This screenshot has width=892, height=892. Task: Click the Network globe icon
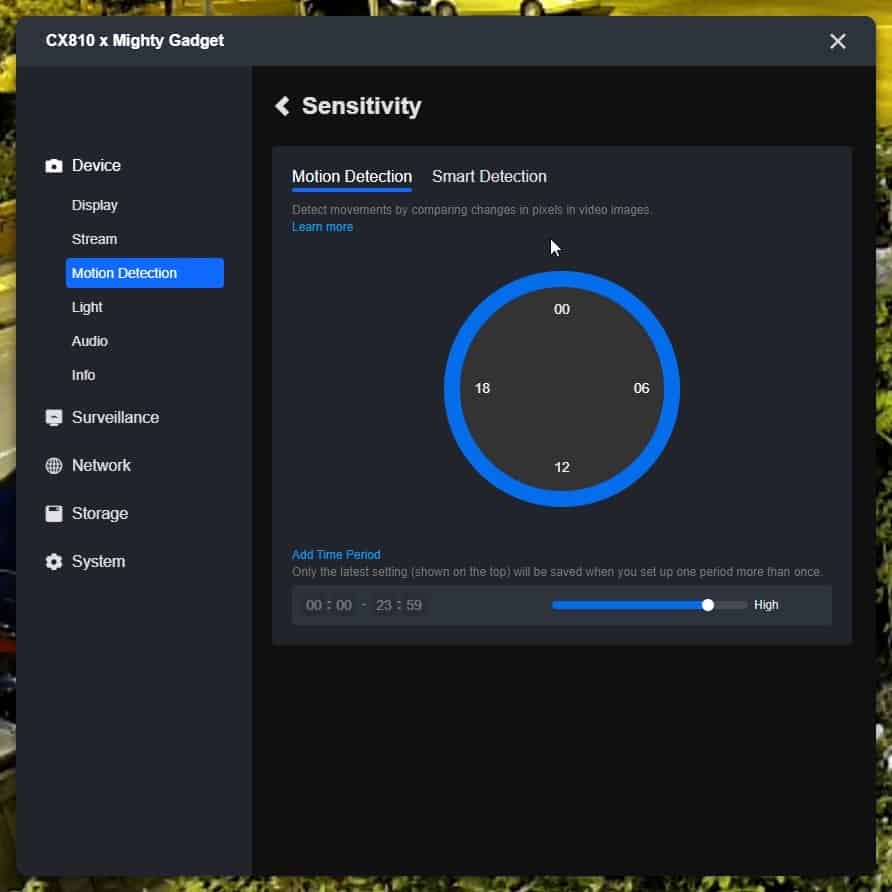click(x=54, y=466)
